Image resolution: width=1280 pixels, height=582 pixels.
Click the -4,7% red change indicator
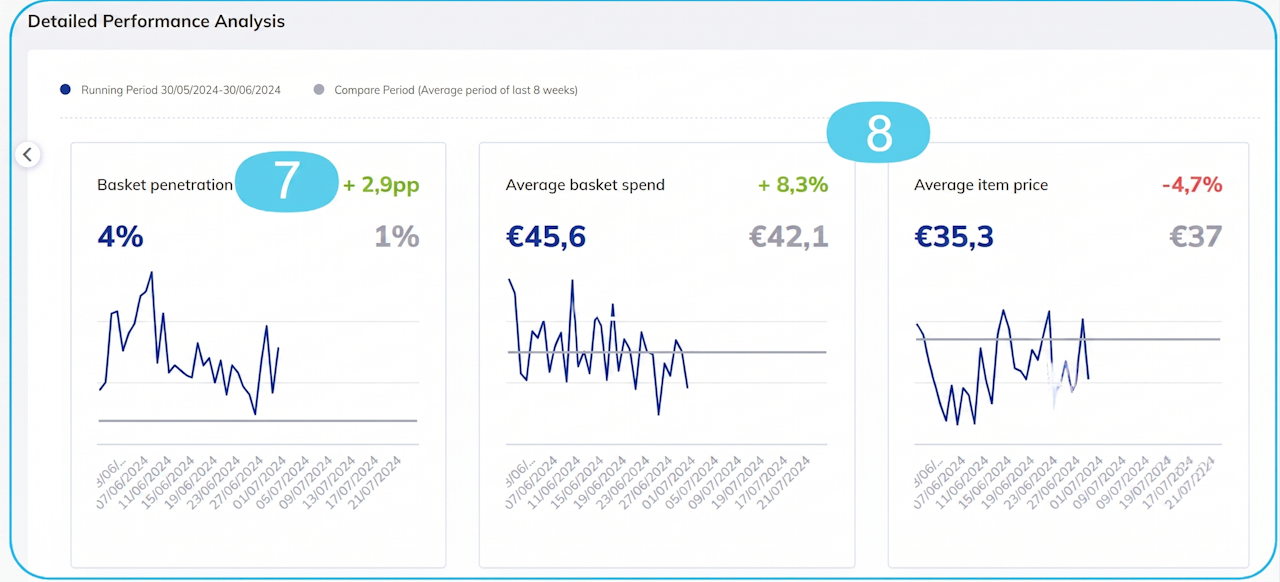click(x=1192, y=185)
